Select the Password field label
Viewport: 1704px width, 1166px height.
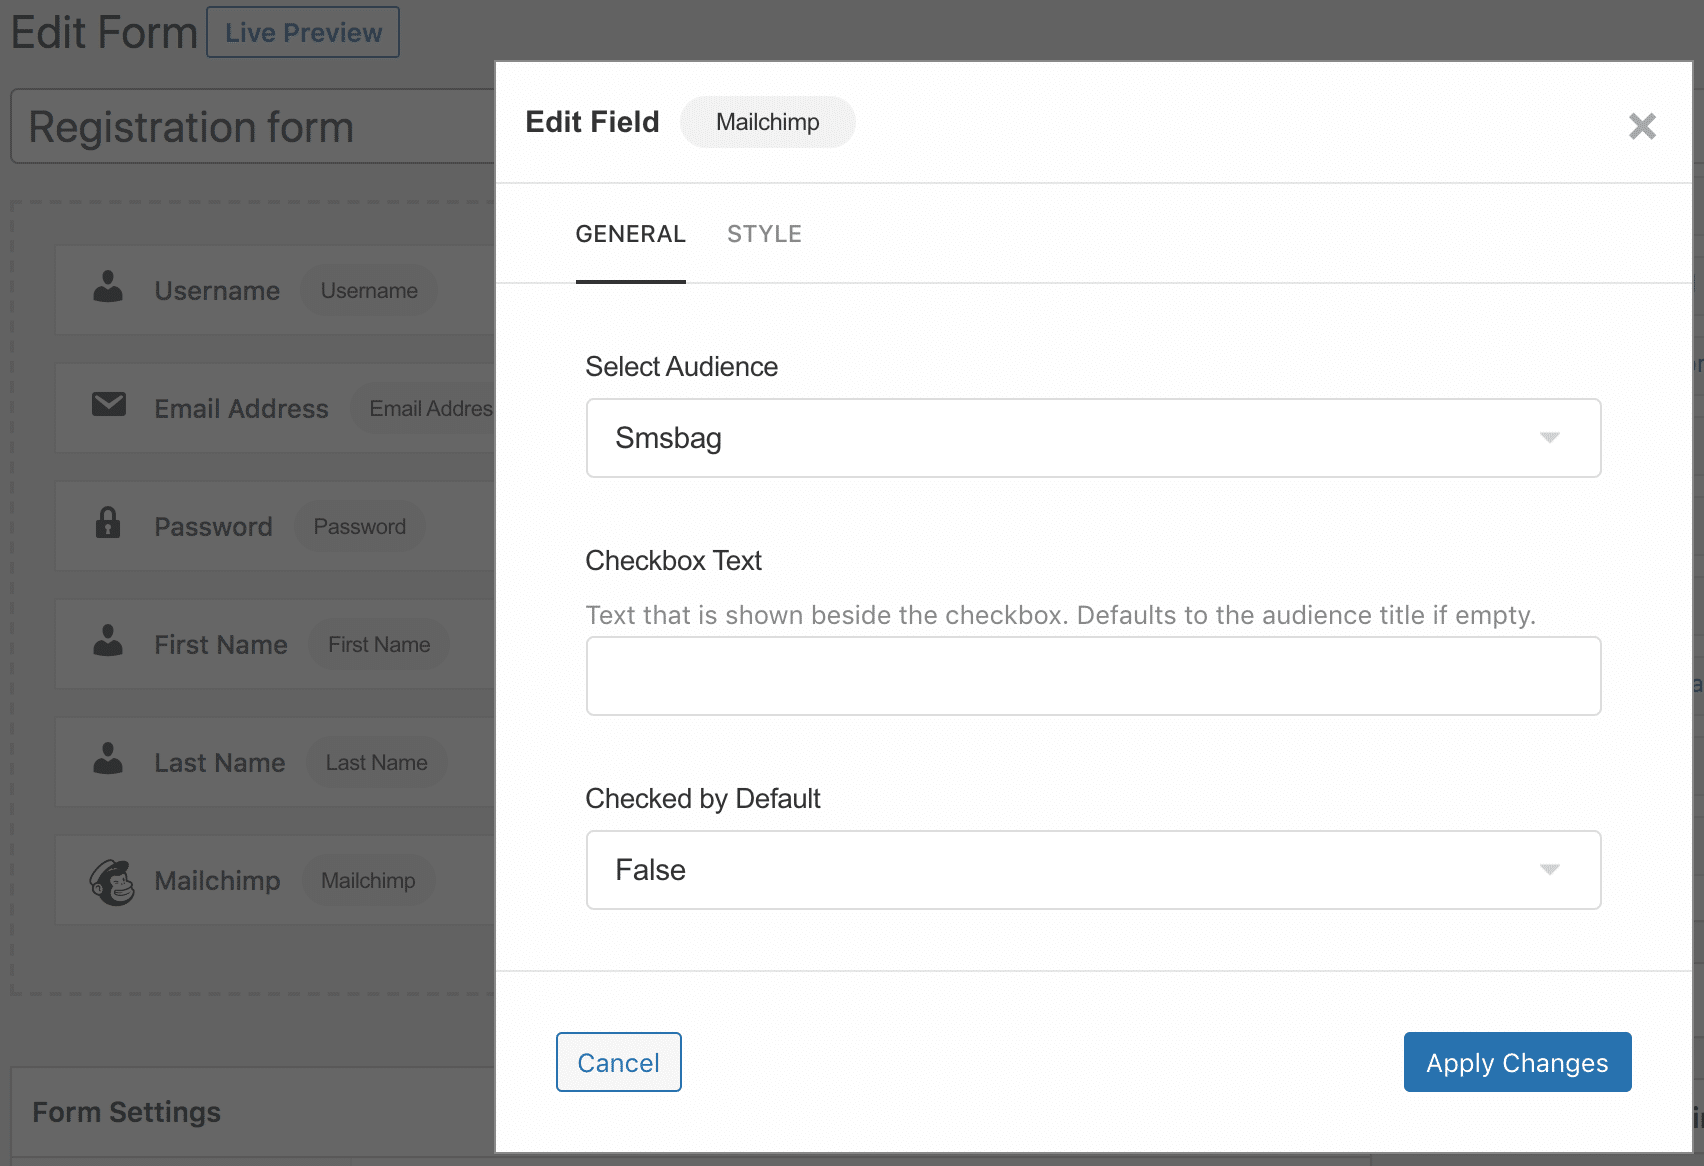(x=213, y=527)
